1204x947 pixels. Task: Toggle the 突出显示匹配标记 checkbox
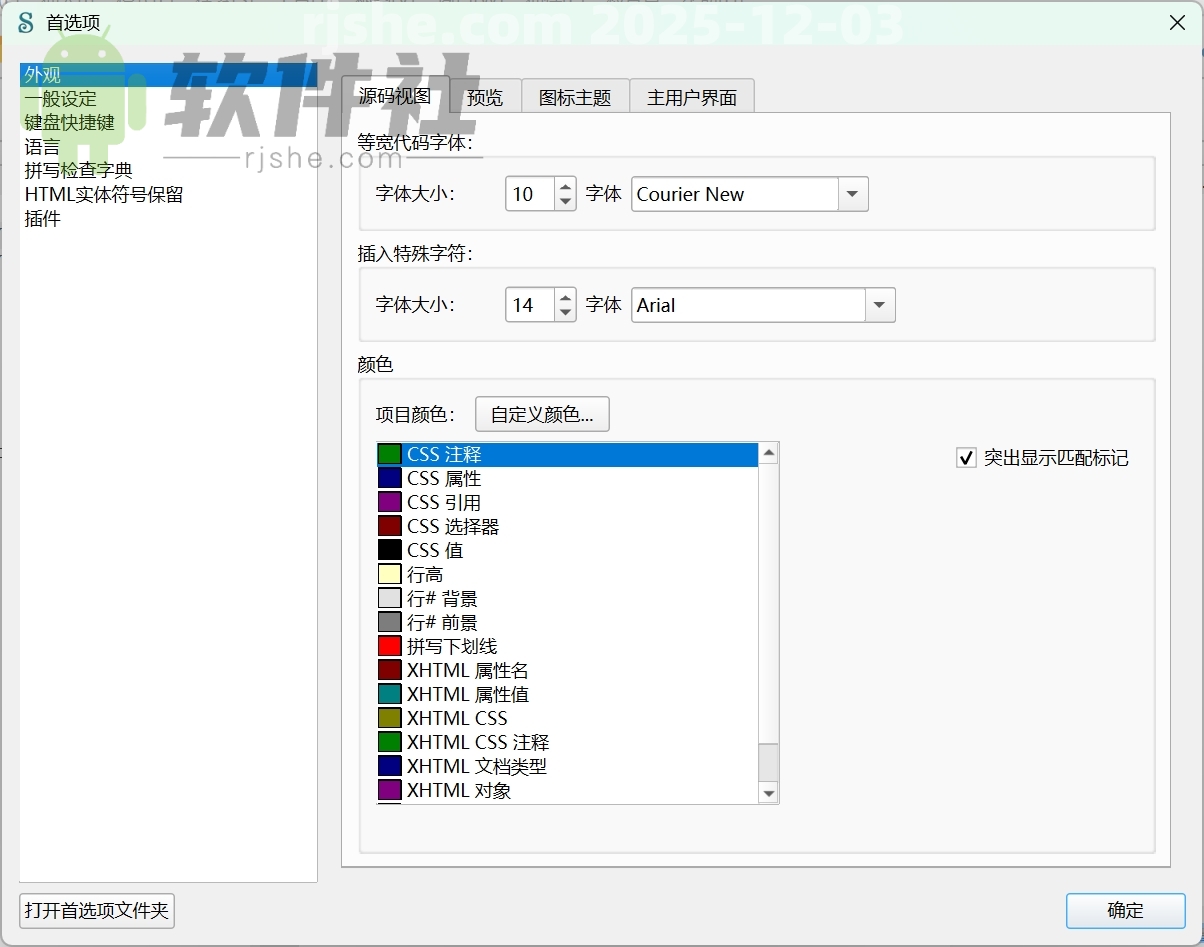(966, 457)
